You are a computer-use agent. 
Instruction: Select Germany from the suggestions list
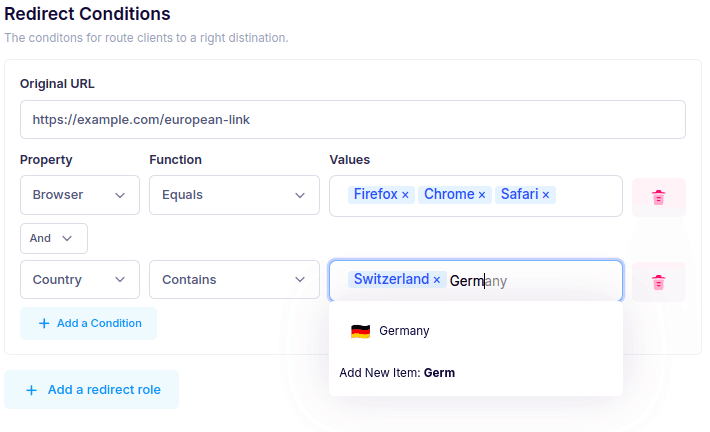click(x=404, y=331)
